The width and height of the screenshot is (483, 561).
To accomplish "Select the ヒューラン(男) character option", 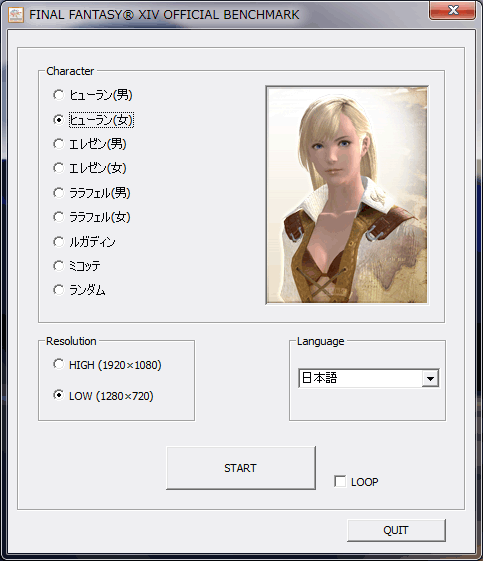I will pyautogui.click(x=58, y=95).
